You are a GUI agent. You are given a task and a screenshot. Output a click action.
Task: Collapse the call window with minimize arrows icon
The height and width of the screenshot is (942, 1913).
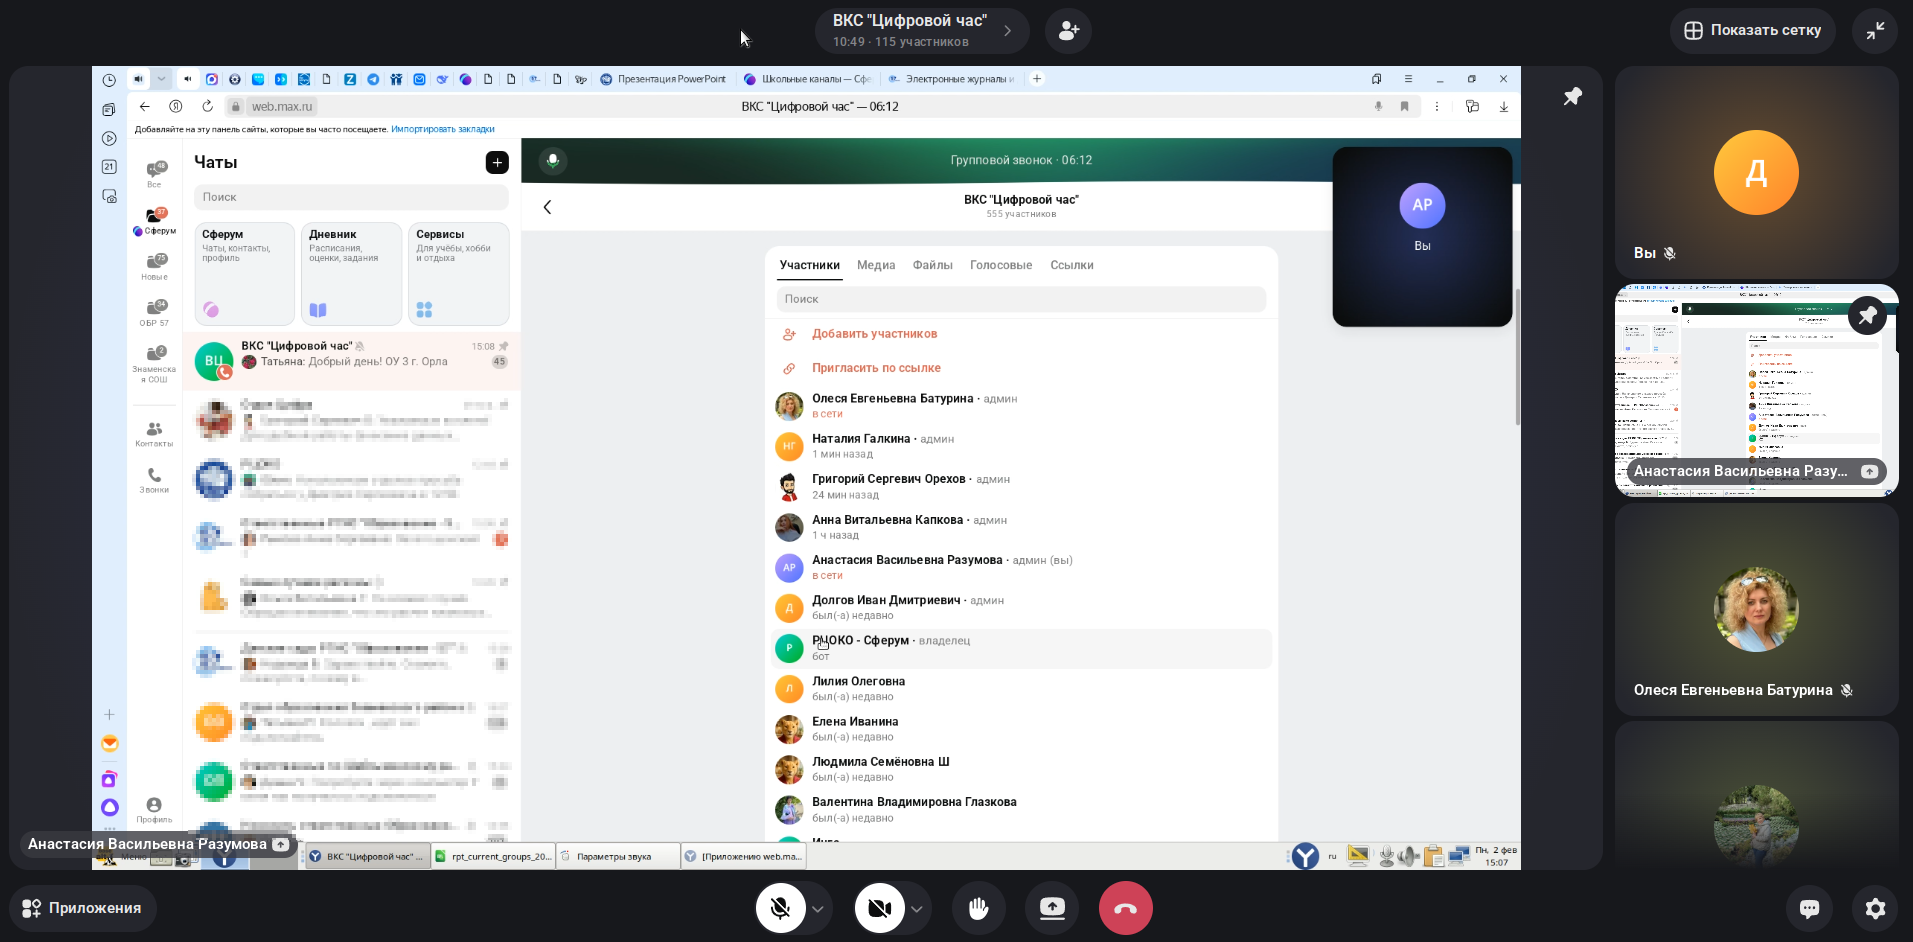coord(1875,31)
